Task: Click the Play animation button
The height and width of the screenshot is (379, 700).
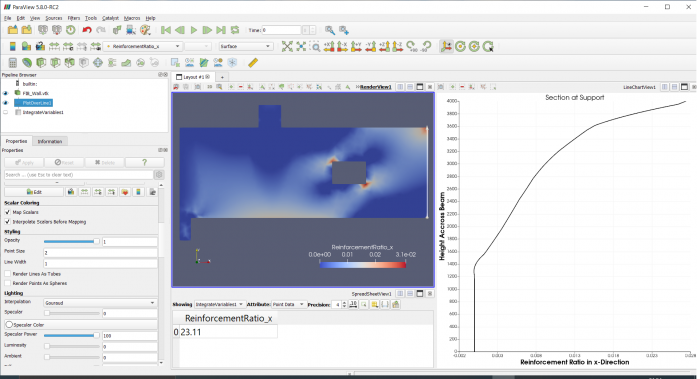Action: [194, 30]
